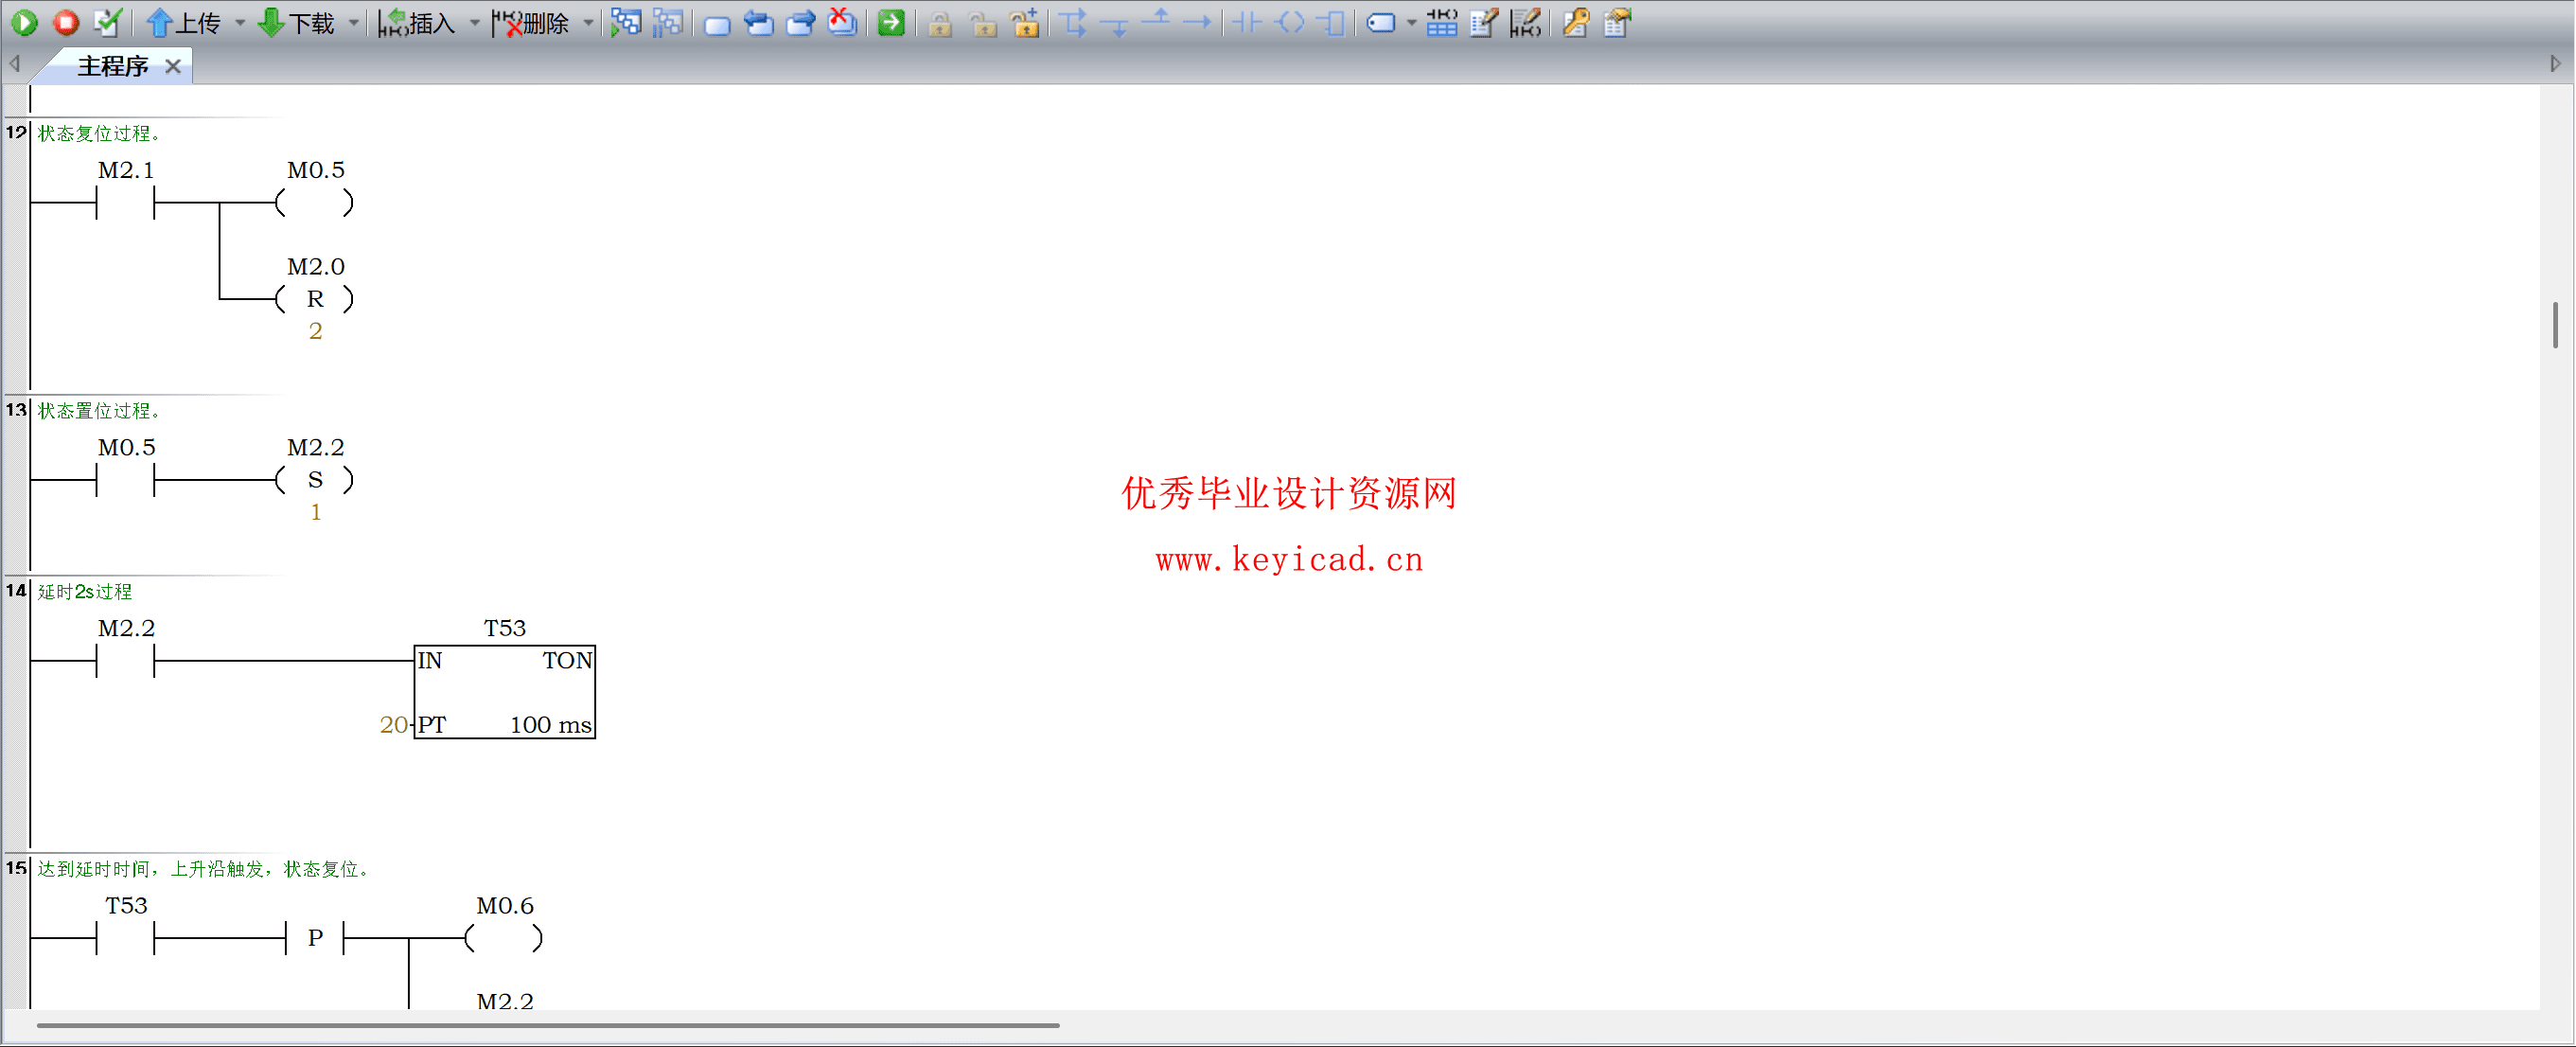Click the padlock with plus icon
Image resolution: width=2576 pixels, height=1047 pixels.
[x=1025, y=22]
